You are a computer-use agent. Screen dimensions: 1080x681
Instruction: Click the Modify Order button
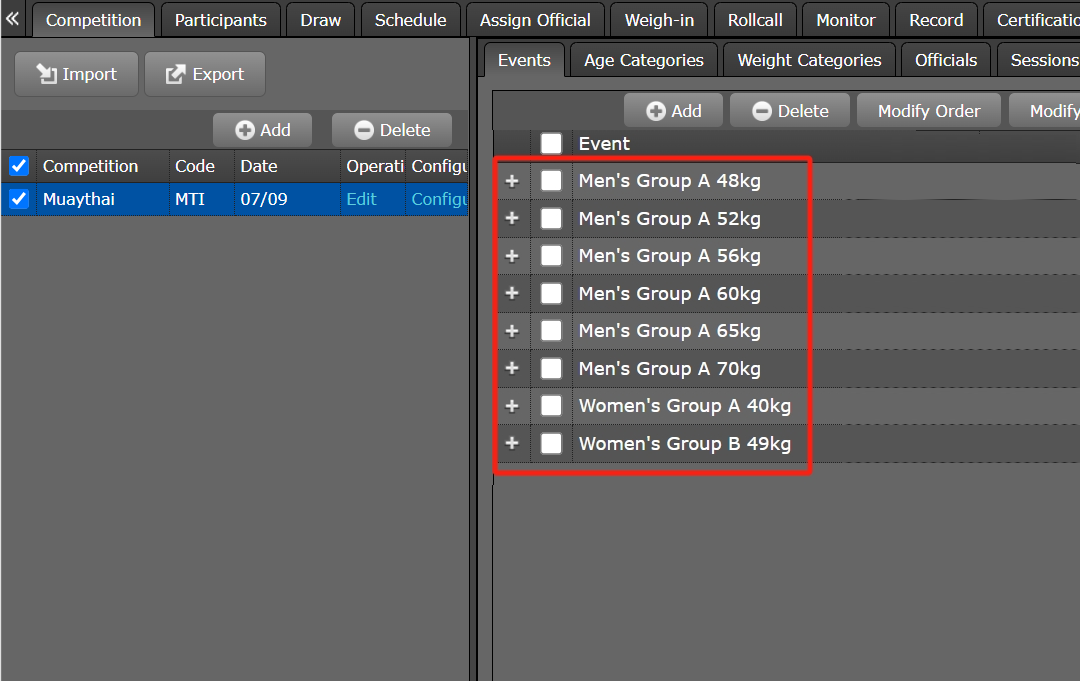[928, 111]
